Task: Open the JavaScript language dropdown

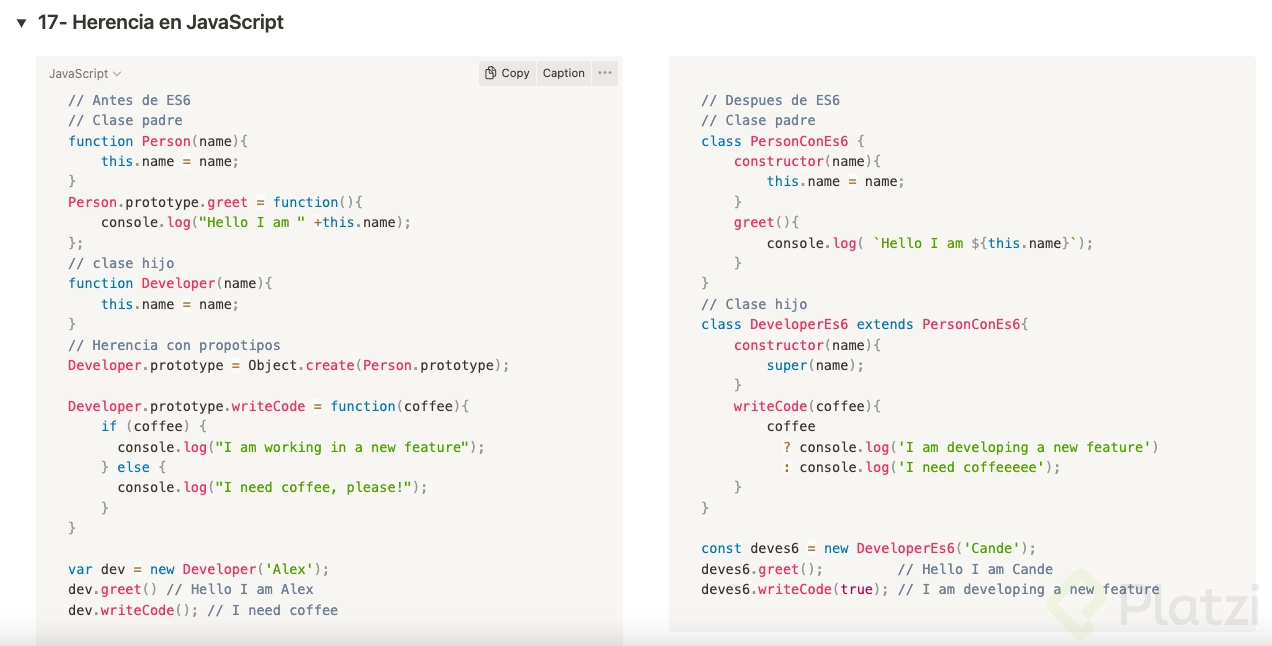Action: [x=85, y=74]
